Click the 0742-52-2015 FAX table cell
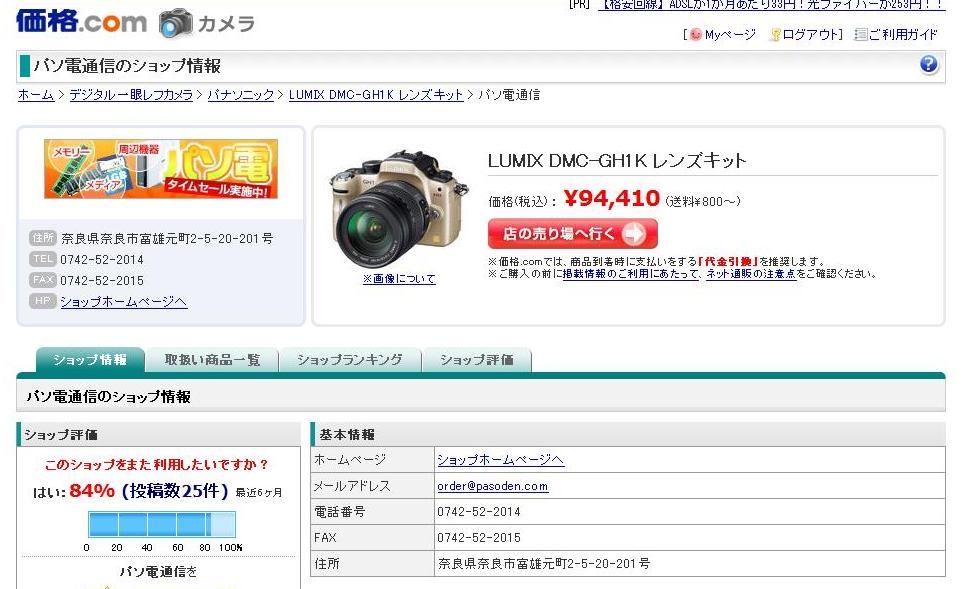The height and width of the screenshot is (589, 968). [x=690, y=538]
